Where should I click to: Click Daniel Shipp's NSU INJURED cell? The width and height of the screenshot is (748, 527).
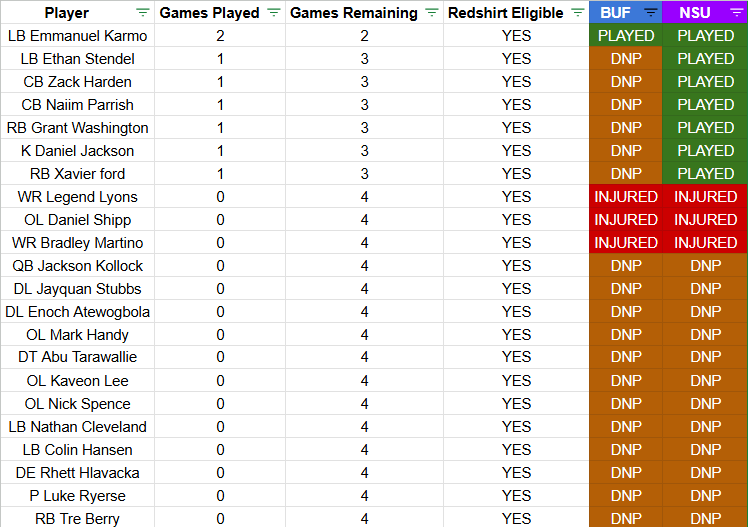pos(705,220)
